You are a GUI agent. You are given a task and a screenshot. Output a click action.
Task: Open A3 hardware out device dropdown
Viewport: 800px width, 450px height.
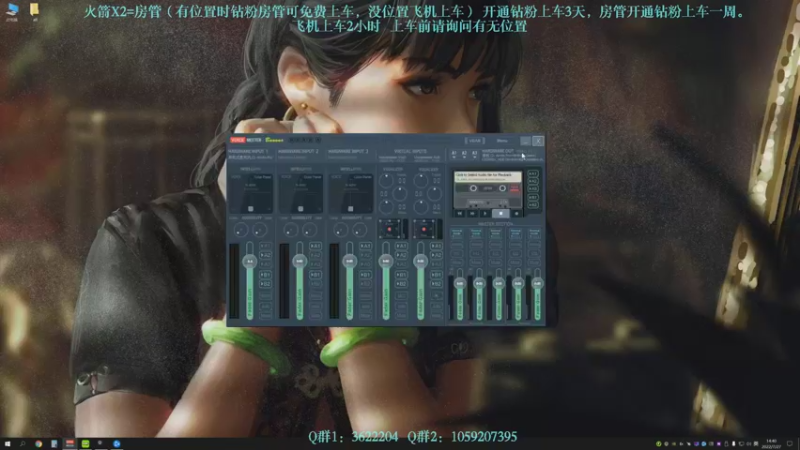point(474,154)
